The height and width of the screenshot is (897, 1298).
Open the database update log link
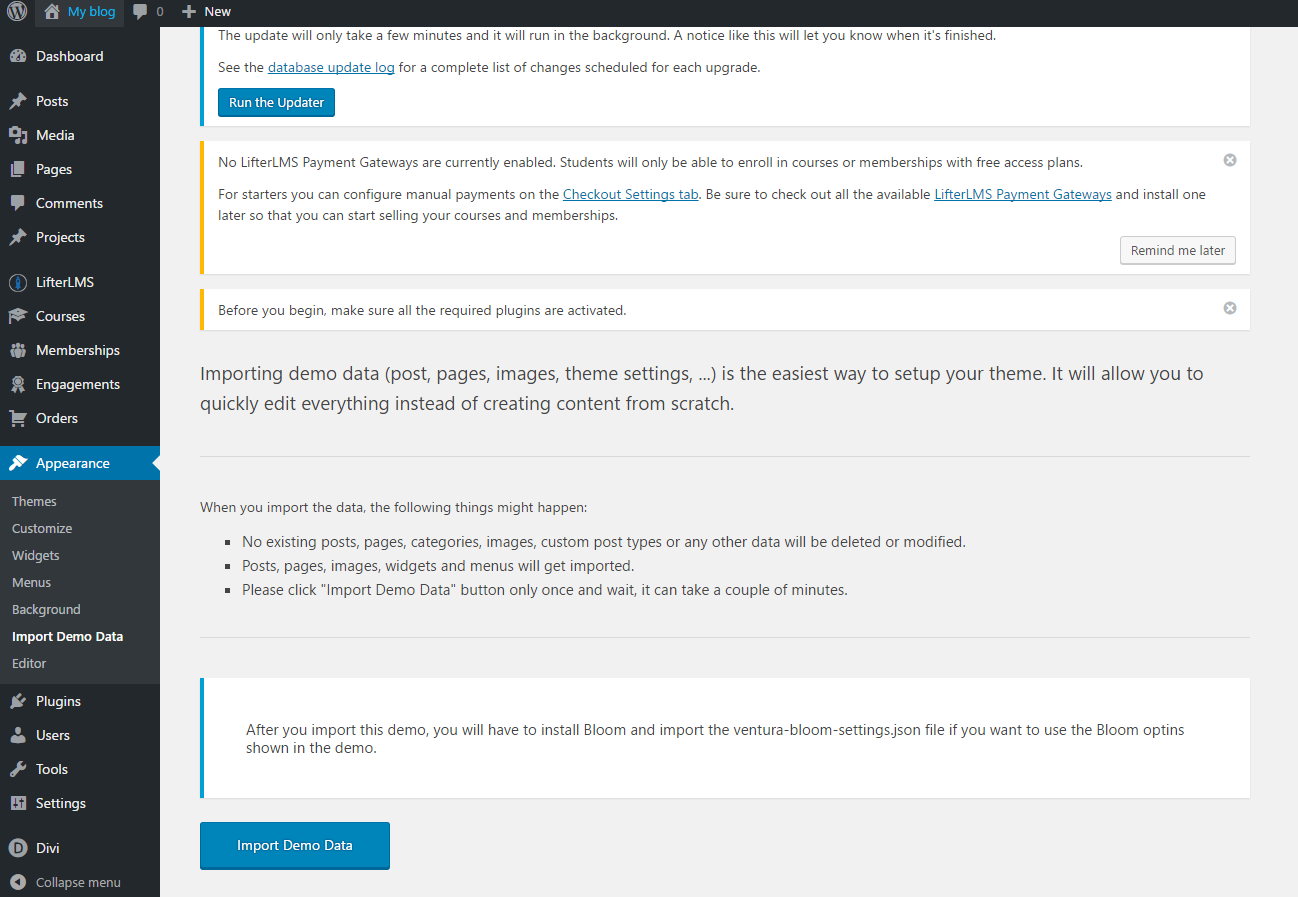pos(331,68)
